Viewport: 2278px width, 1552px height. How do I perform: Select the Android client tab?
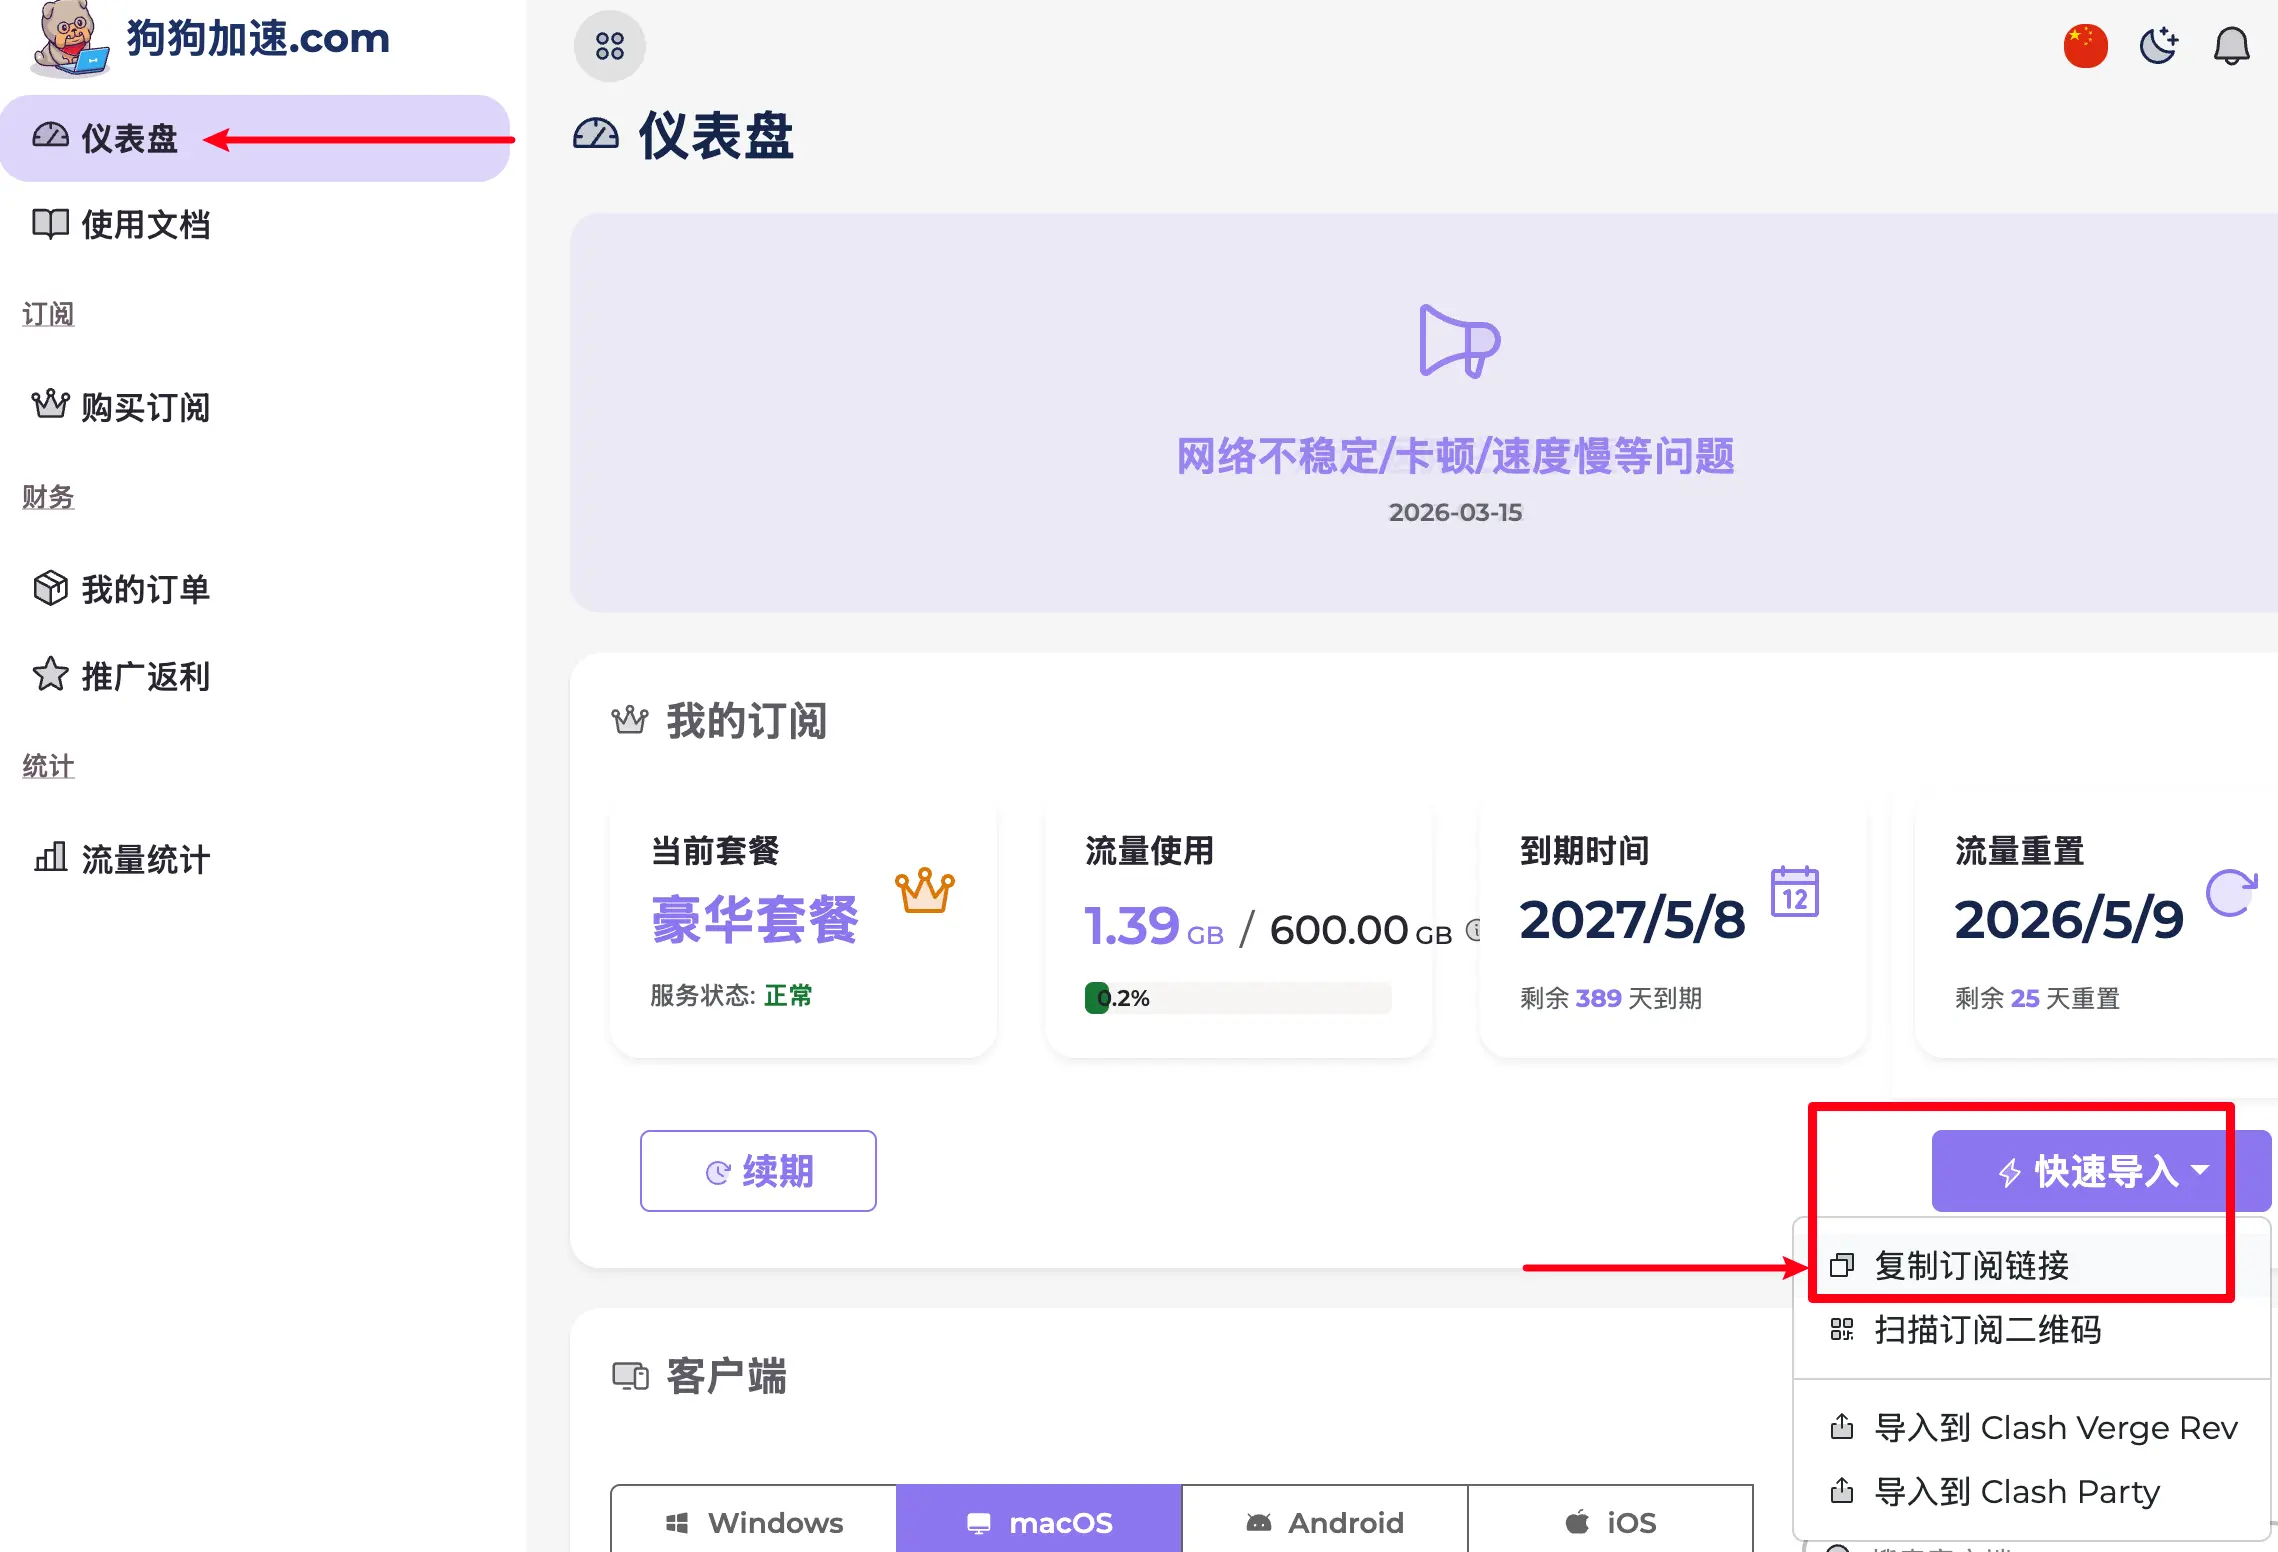click(1324, 1521)
